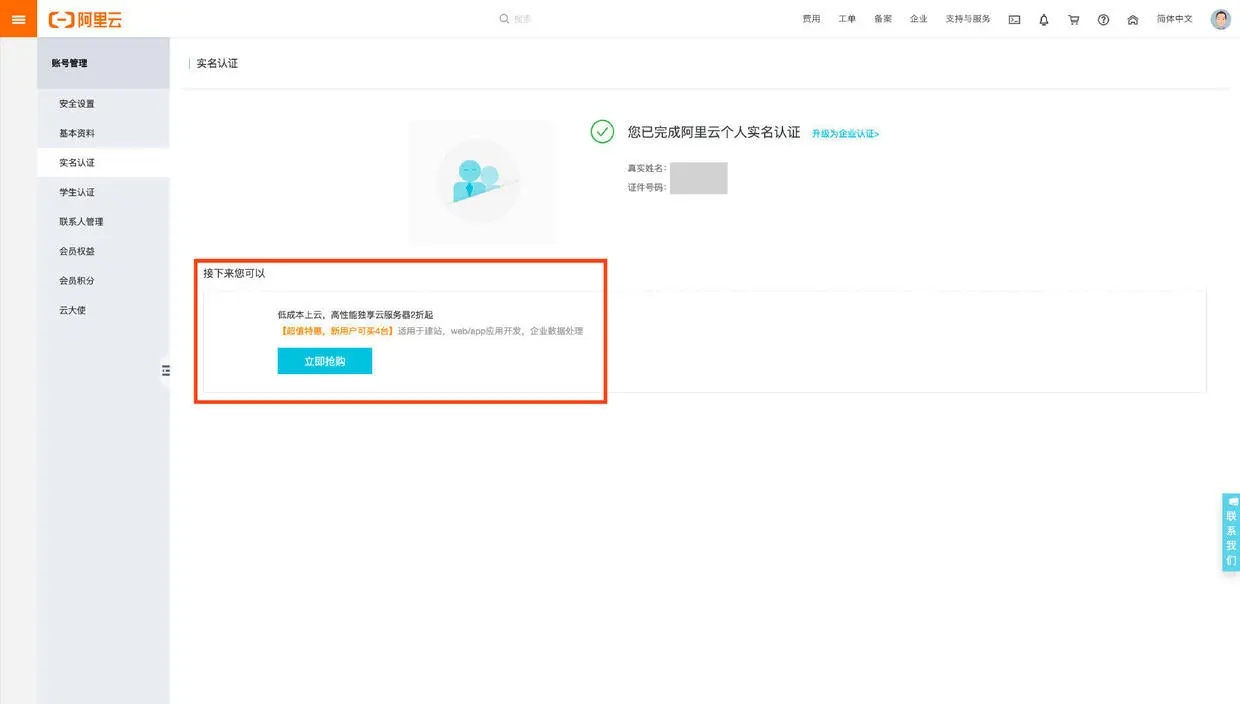The image size is (1240, 704).
Task: Click the Aliyun logo
Action: coord(85,19)
